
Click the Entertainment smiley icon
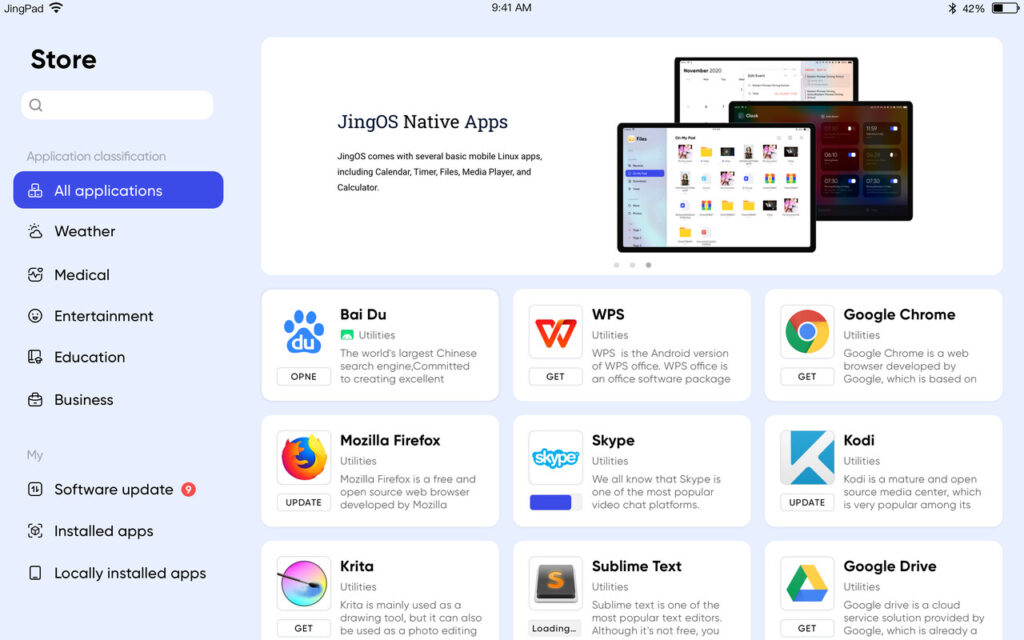[35, 316]
